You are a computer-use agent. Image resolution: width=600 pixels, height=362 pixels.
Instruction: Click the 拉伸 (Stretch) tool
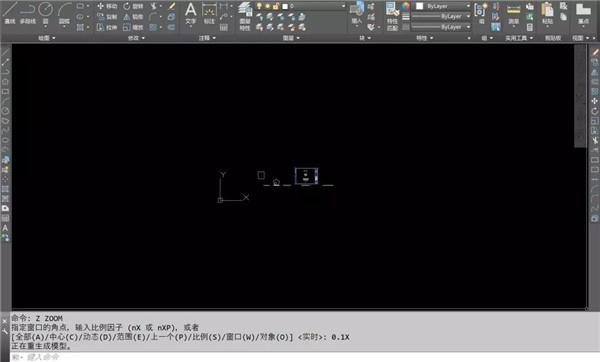point(108,28)
